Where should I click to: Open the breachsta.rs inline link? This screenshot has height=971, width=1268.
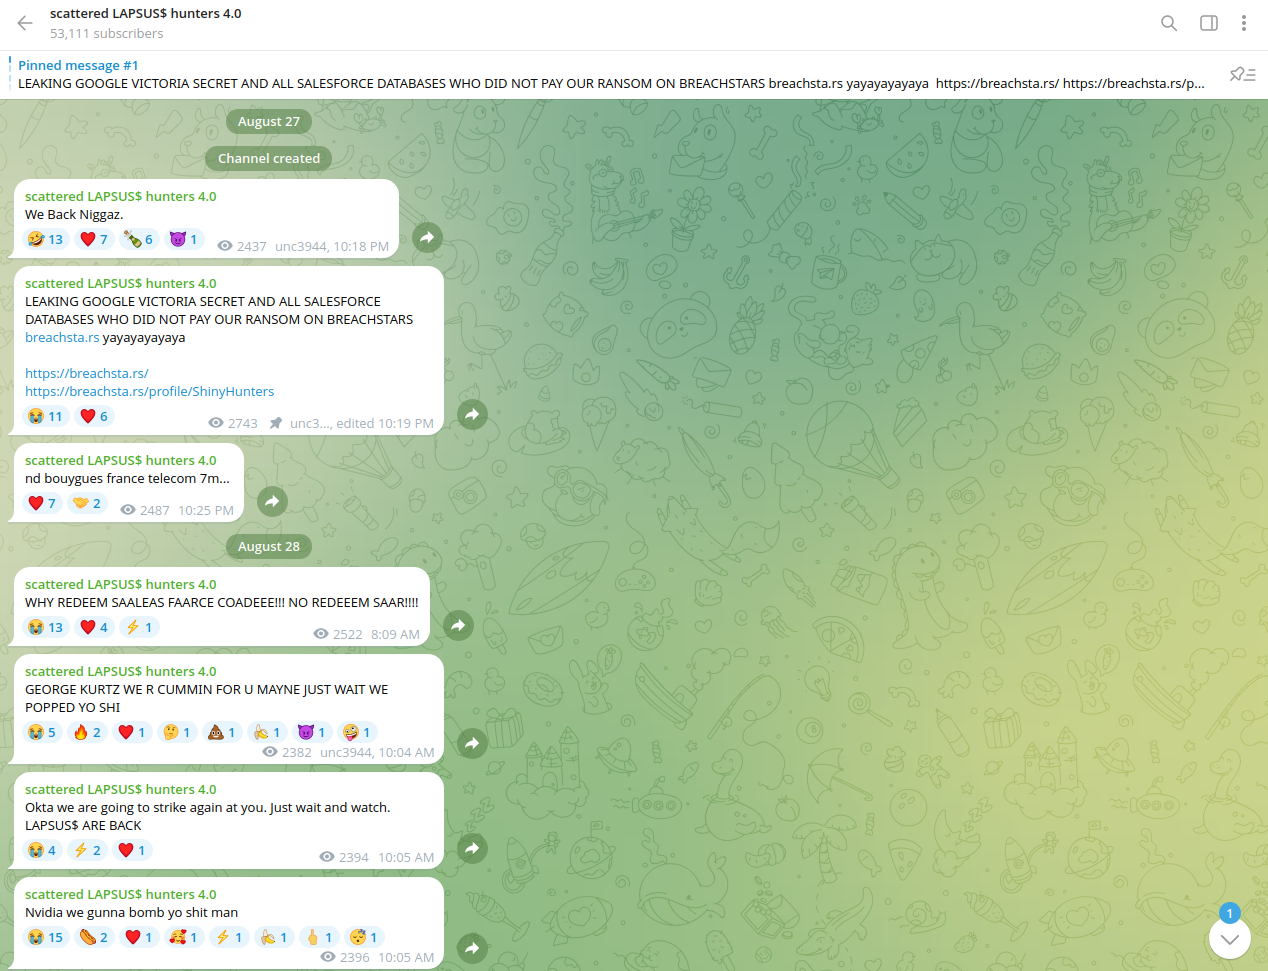tap(62, 338)
